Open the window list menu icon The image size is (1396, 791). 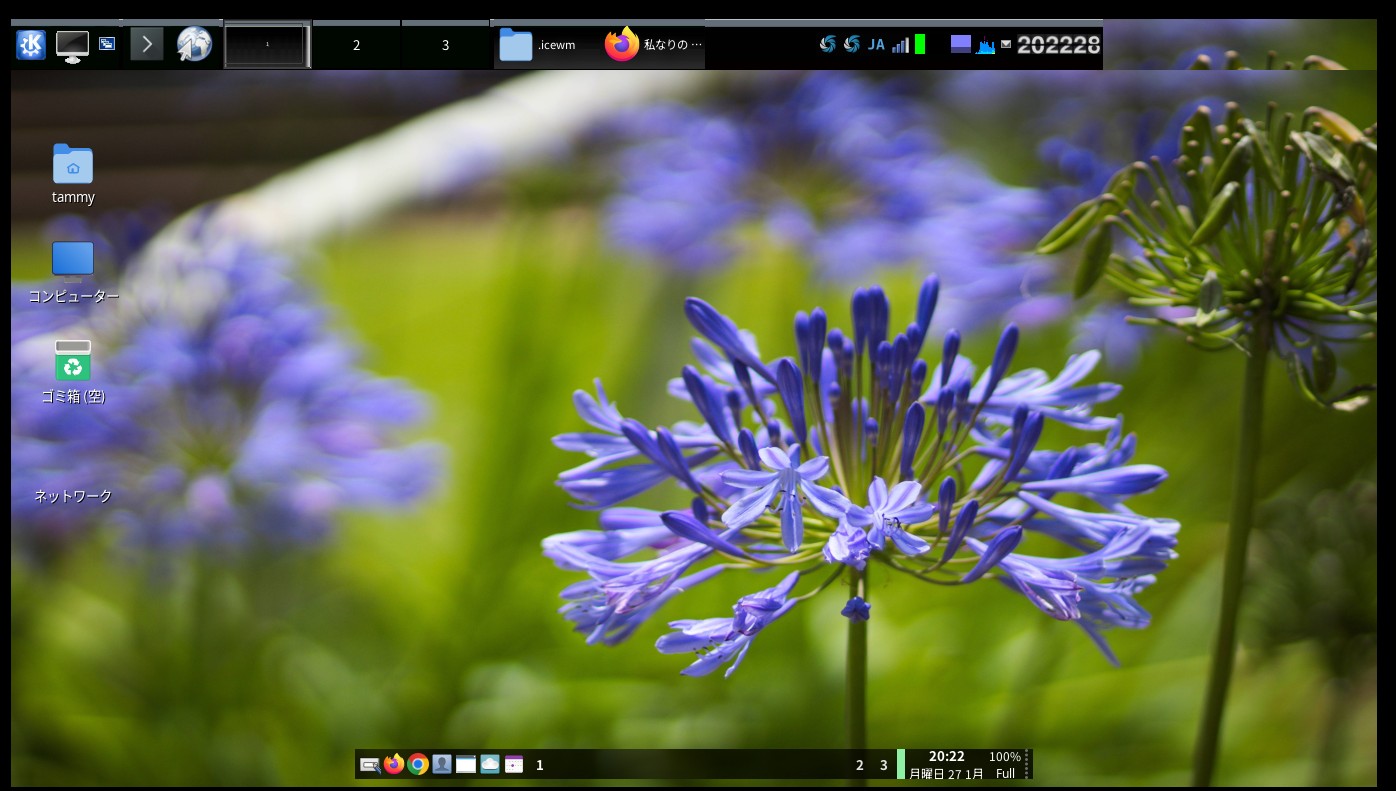[107, 44]
